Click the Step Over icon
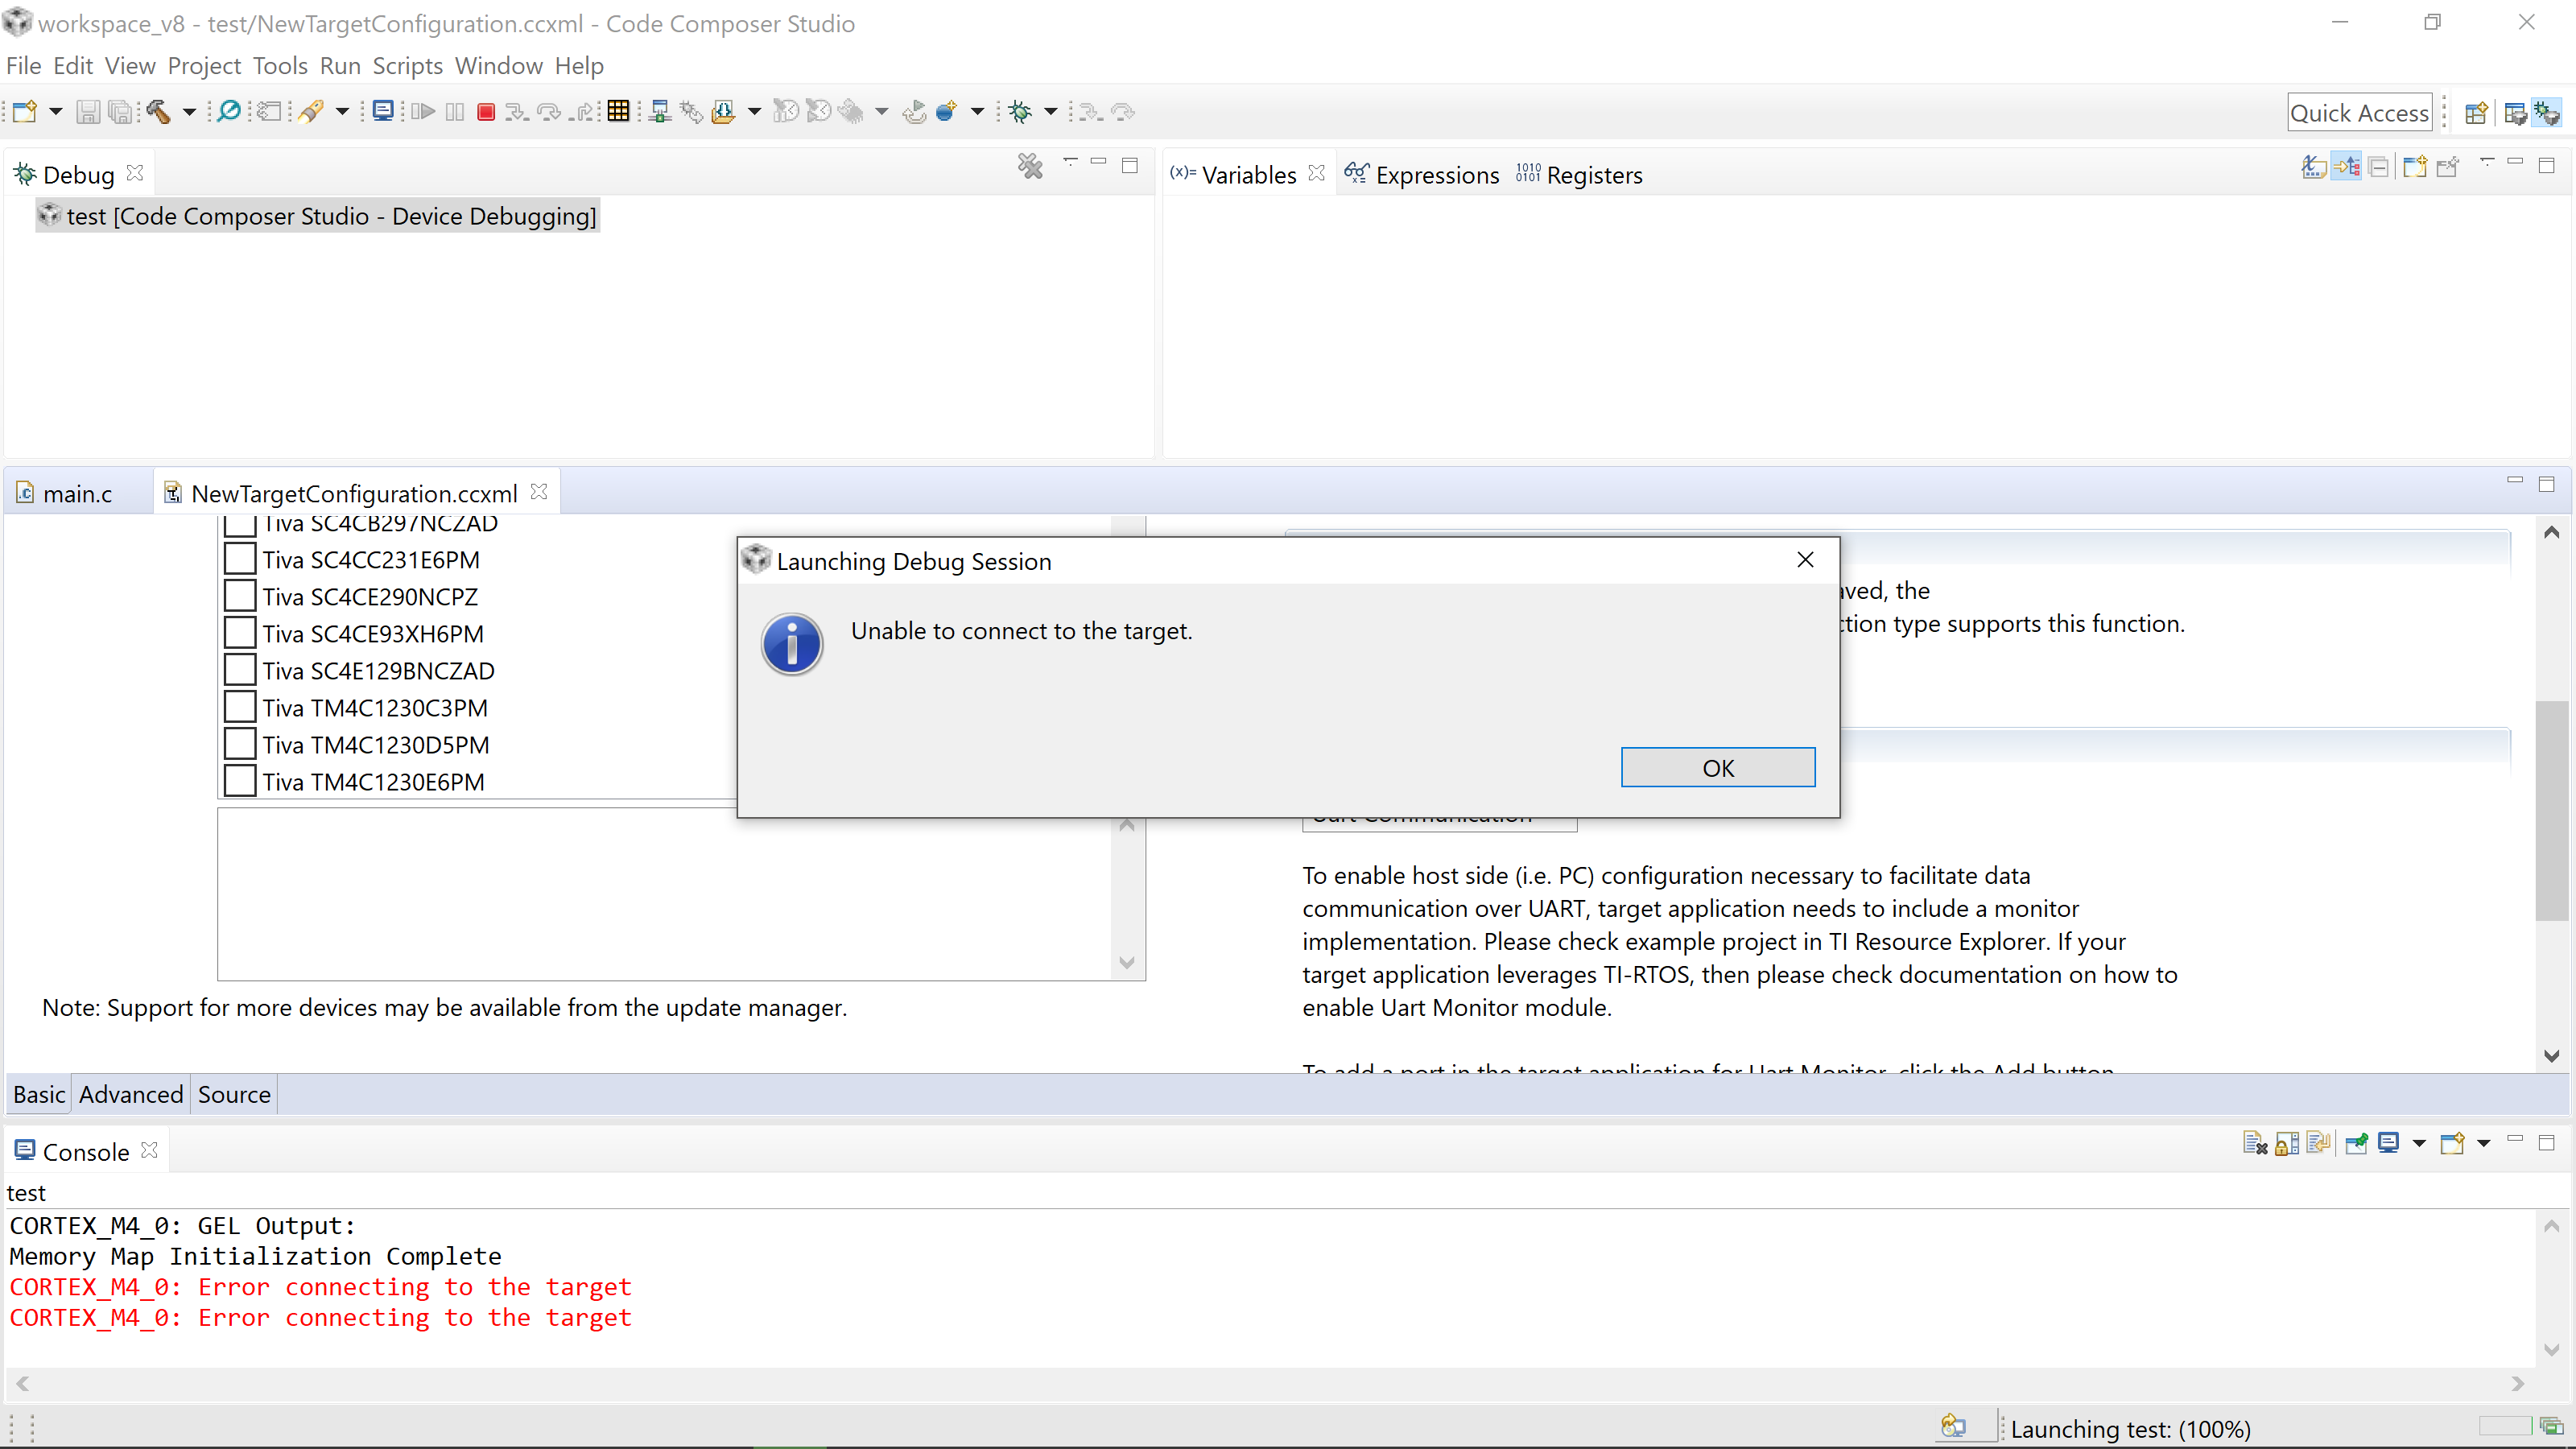 point(549,112)
